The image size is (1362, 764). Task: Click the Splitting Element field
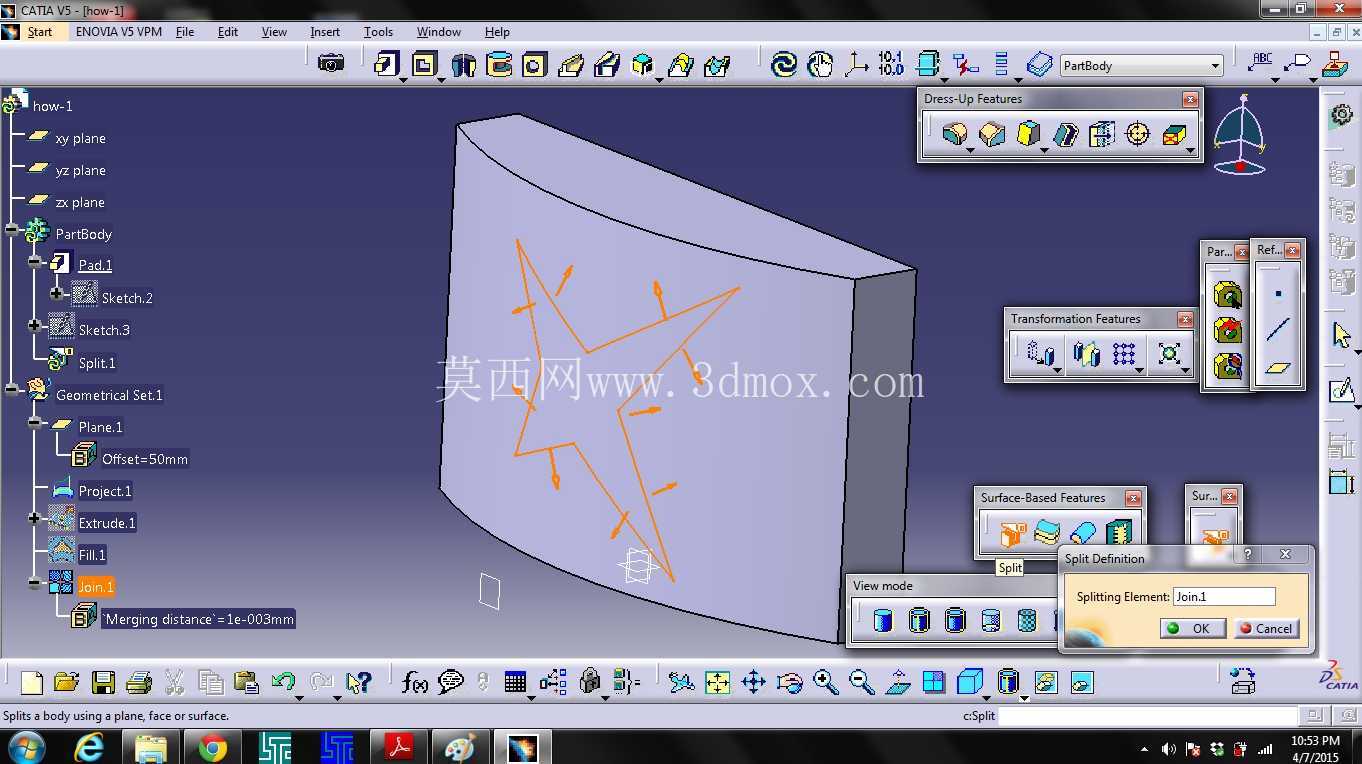tap(1224, 596)
